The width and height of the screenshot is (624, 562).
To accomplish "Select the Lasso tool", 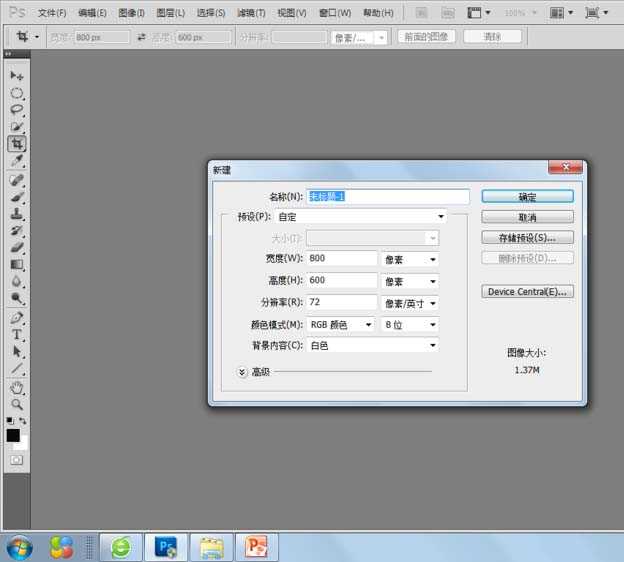I will (17, 110).
